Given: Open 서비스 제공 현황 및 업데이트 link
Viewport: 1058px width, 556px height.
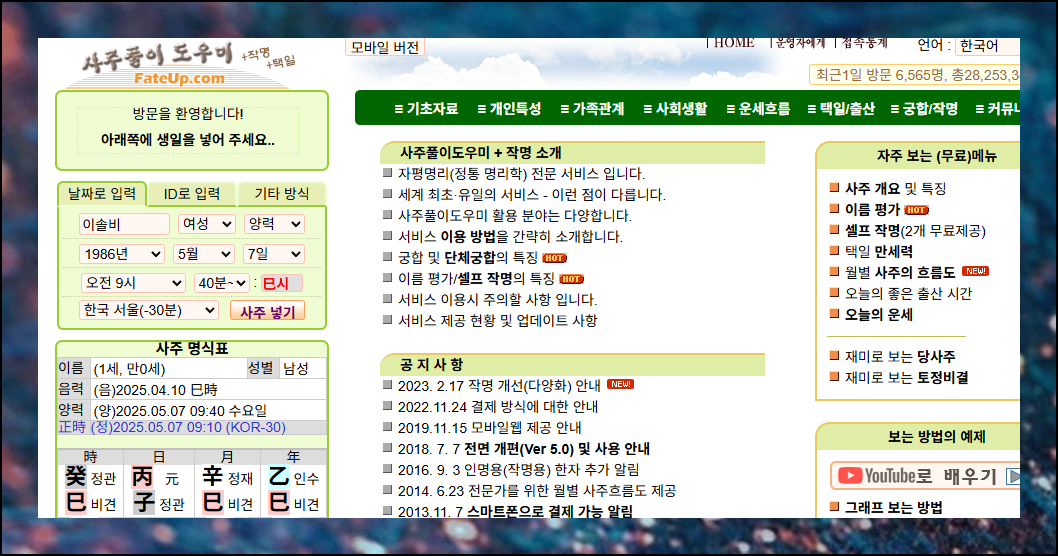Looking at the screenshot, I should coord(497,321).
